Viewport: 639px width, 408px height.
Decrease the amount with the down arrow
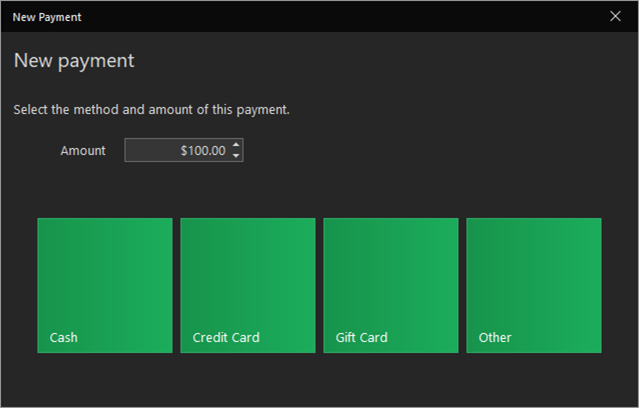pos(236,156)
